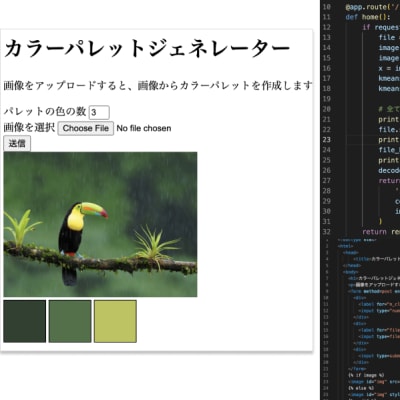Viewport: 400px width, 400px height.
Task: Click the 'No file chosen' text
Action: (144, 128)
